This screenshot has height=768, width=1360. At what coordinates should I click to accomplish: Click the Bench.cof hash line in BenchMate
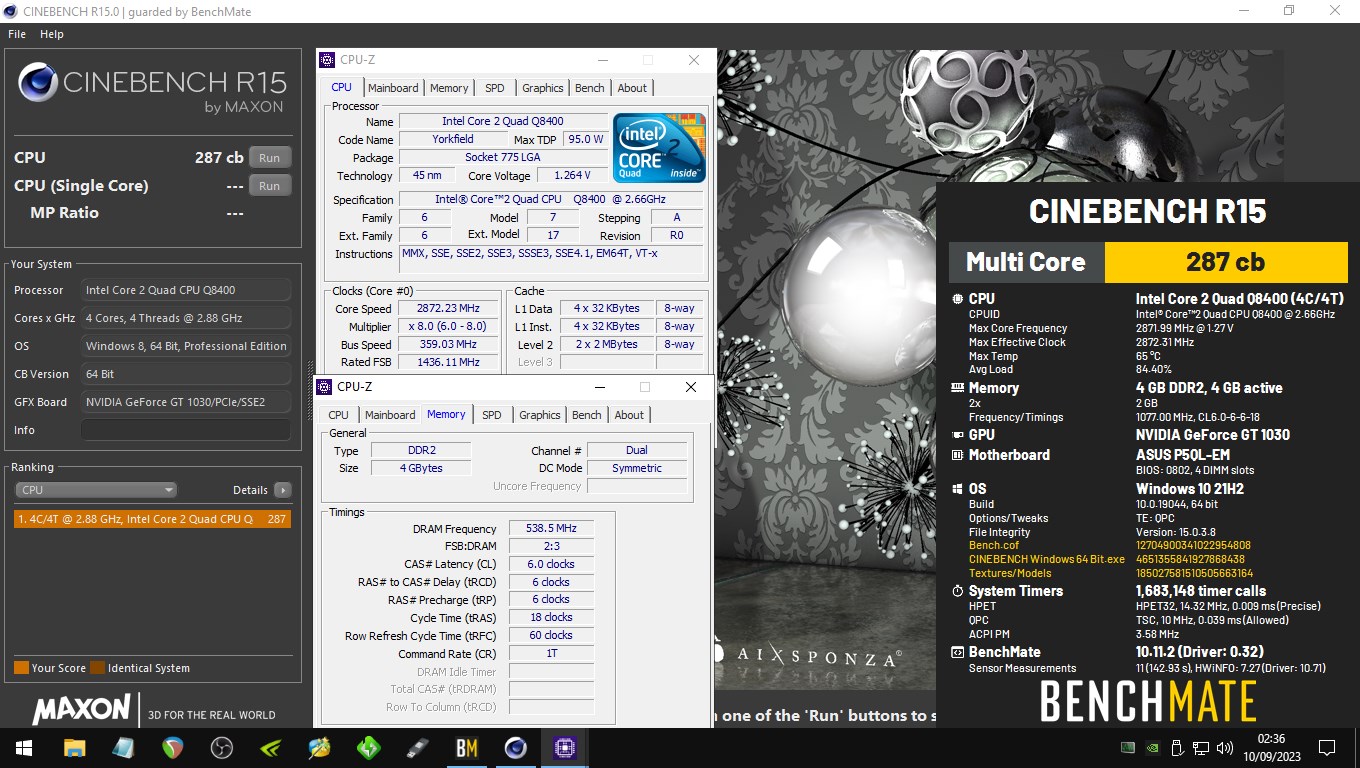coord(1110,546)
